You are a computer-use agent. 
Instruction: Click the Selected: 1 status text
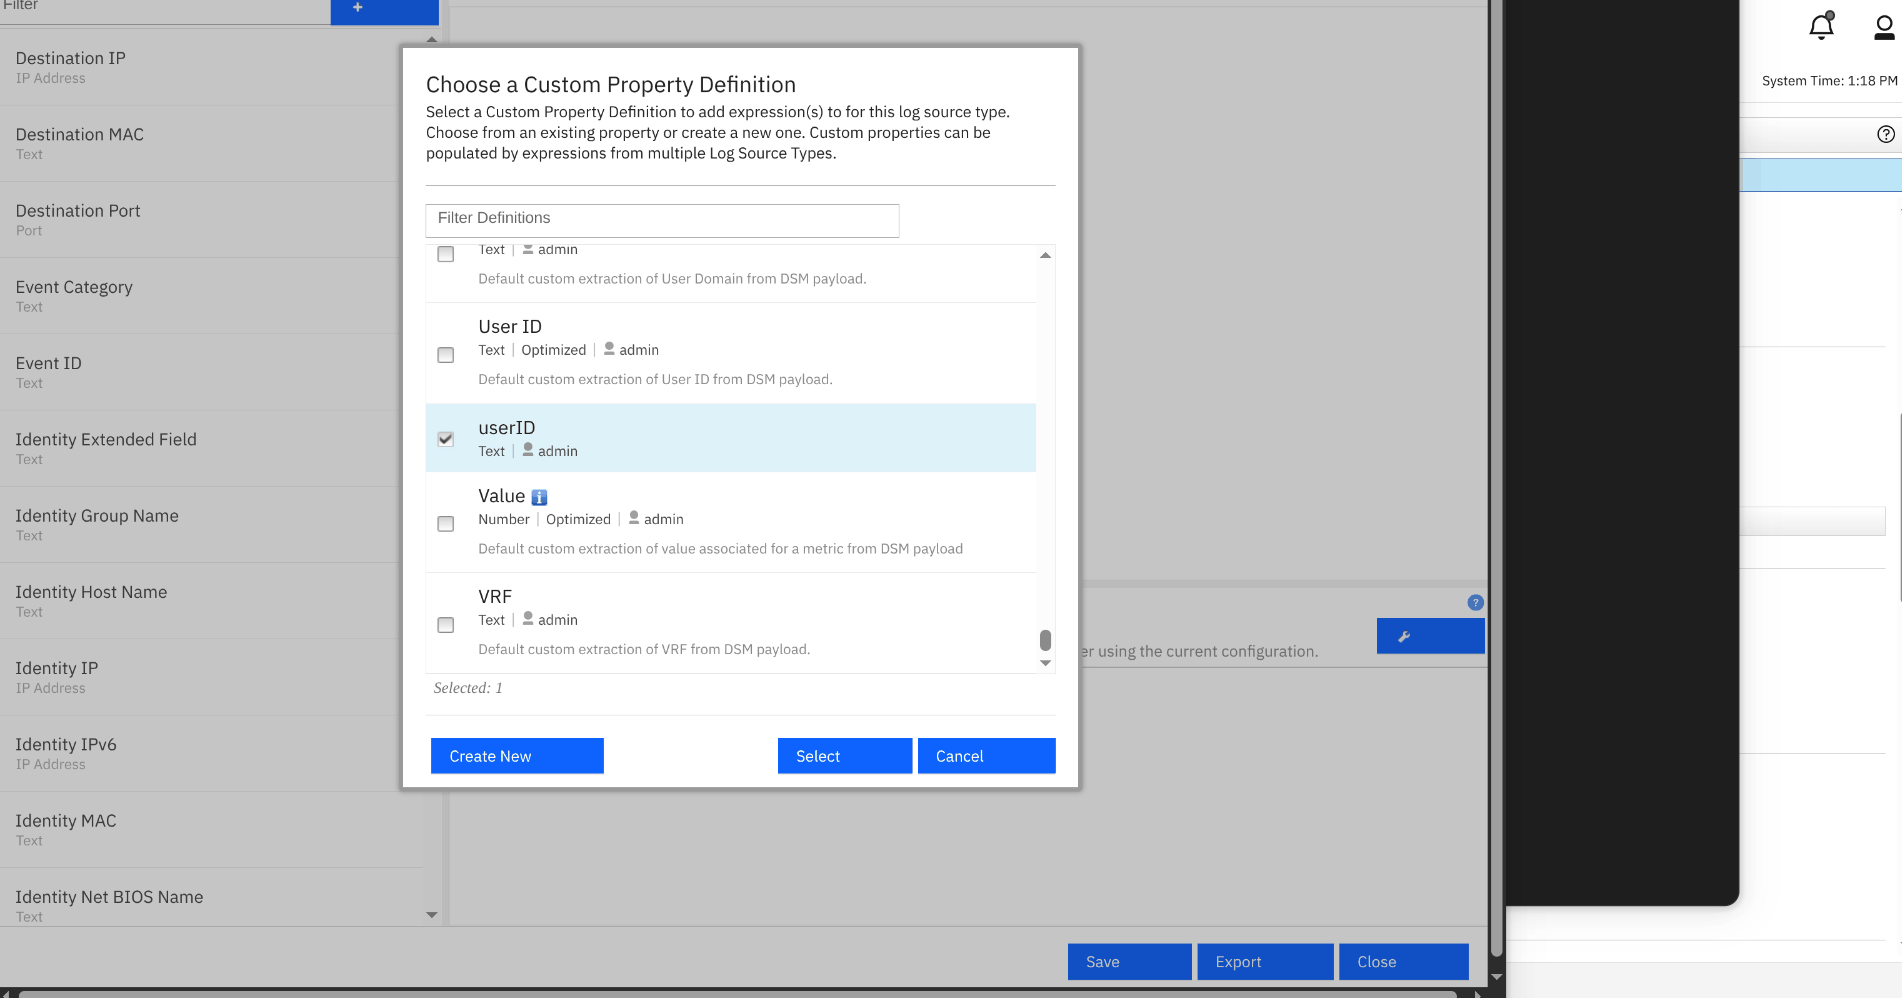click(x=468, y=688)
